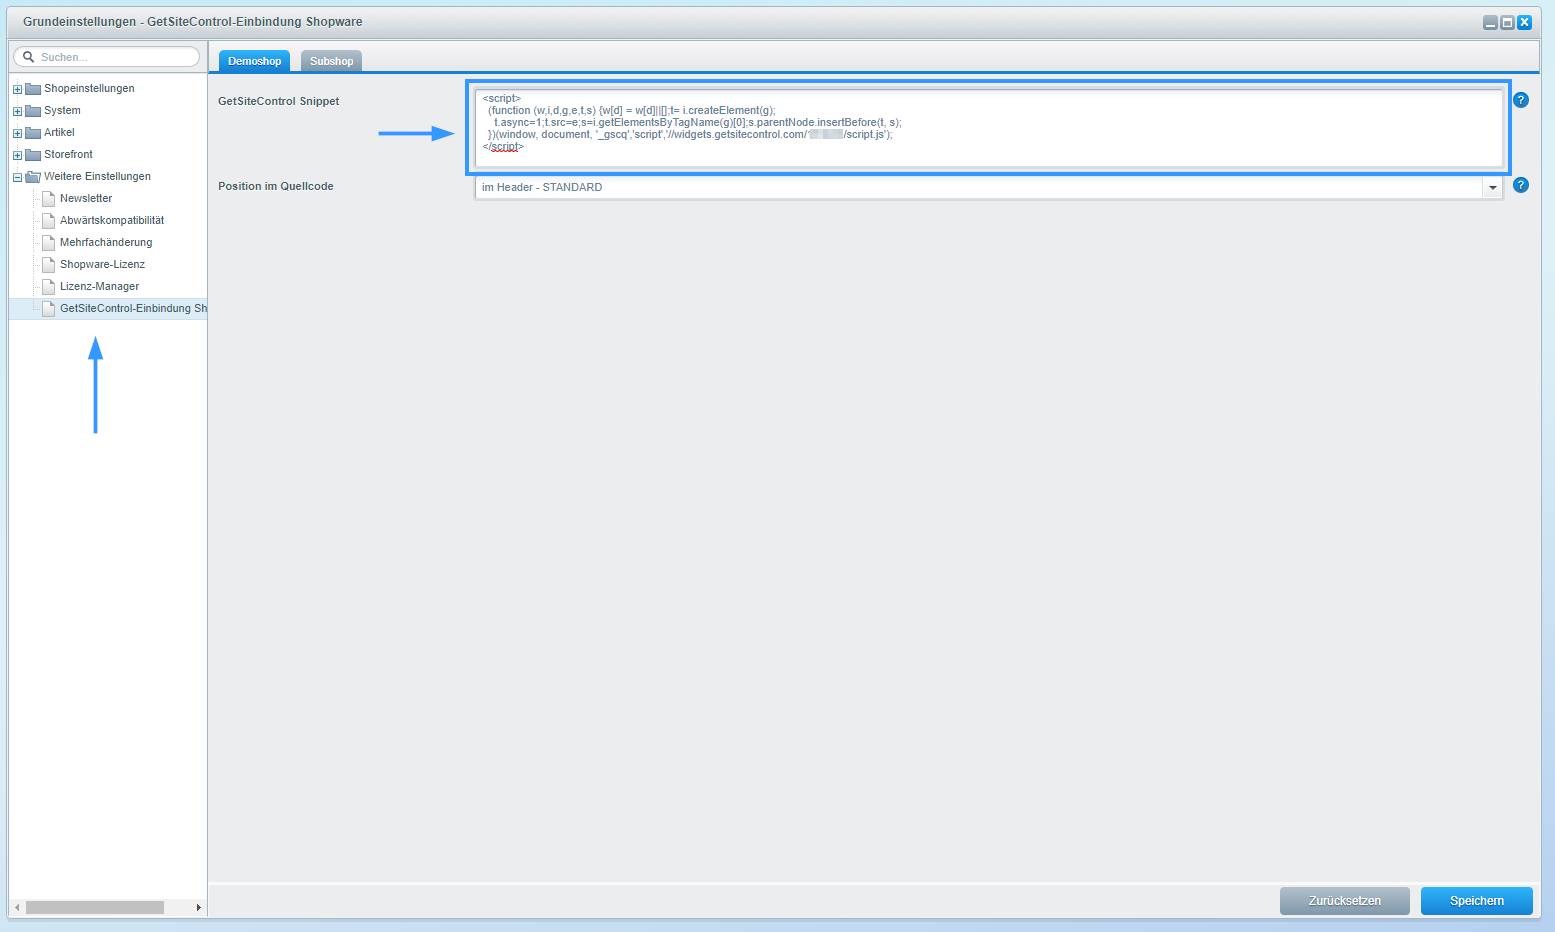1555x932 pixels.
Task: Select System in the tree
Action: pos(62,110)
